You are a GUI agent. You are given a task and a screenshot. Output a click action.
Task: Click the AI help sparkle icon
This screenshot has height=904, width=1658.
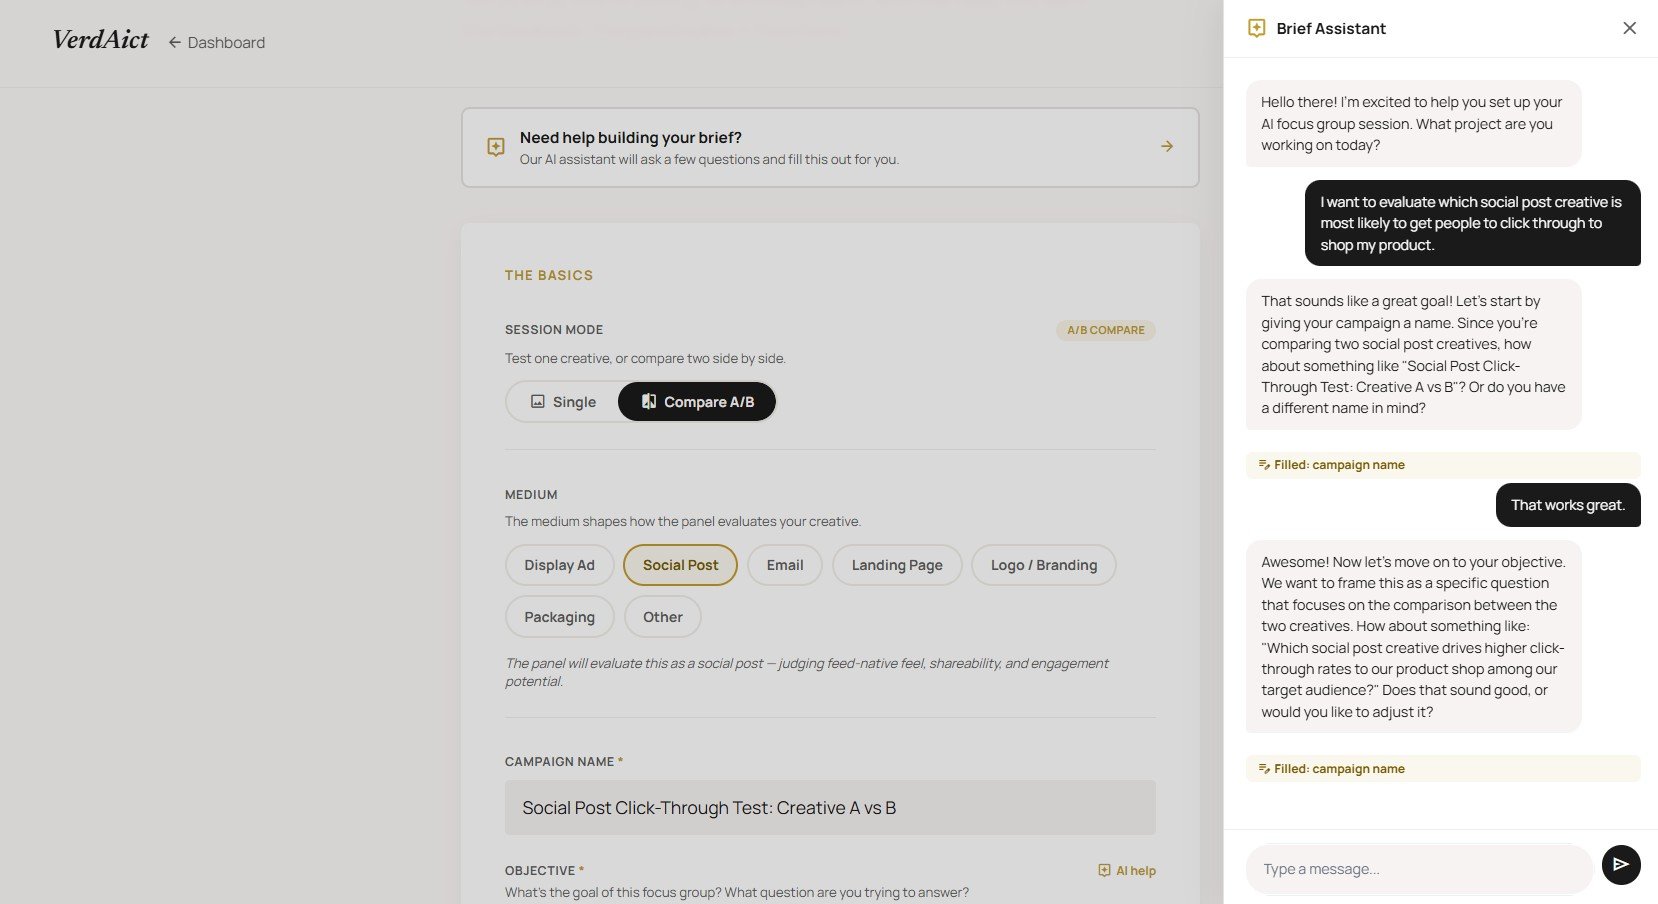pos(1104,871)
